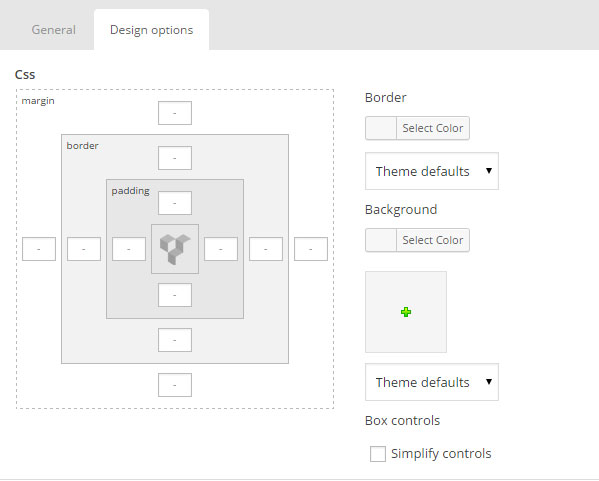
Task: Click the Background color swatch preview
Action: click(x=381, y=240)
